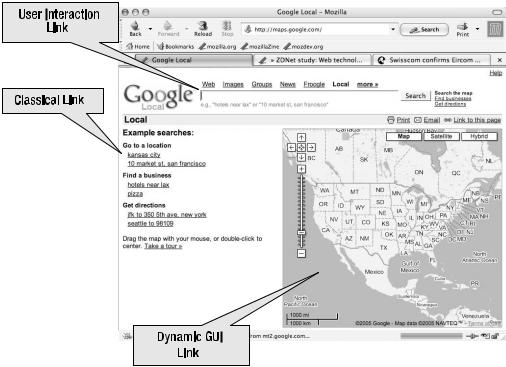Click the Print toolbar icon

(x=463, y=26)
